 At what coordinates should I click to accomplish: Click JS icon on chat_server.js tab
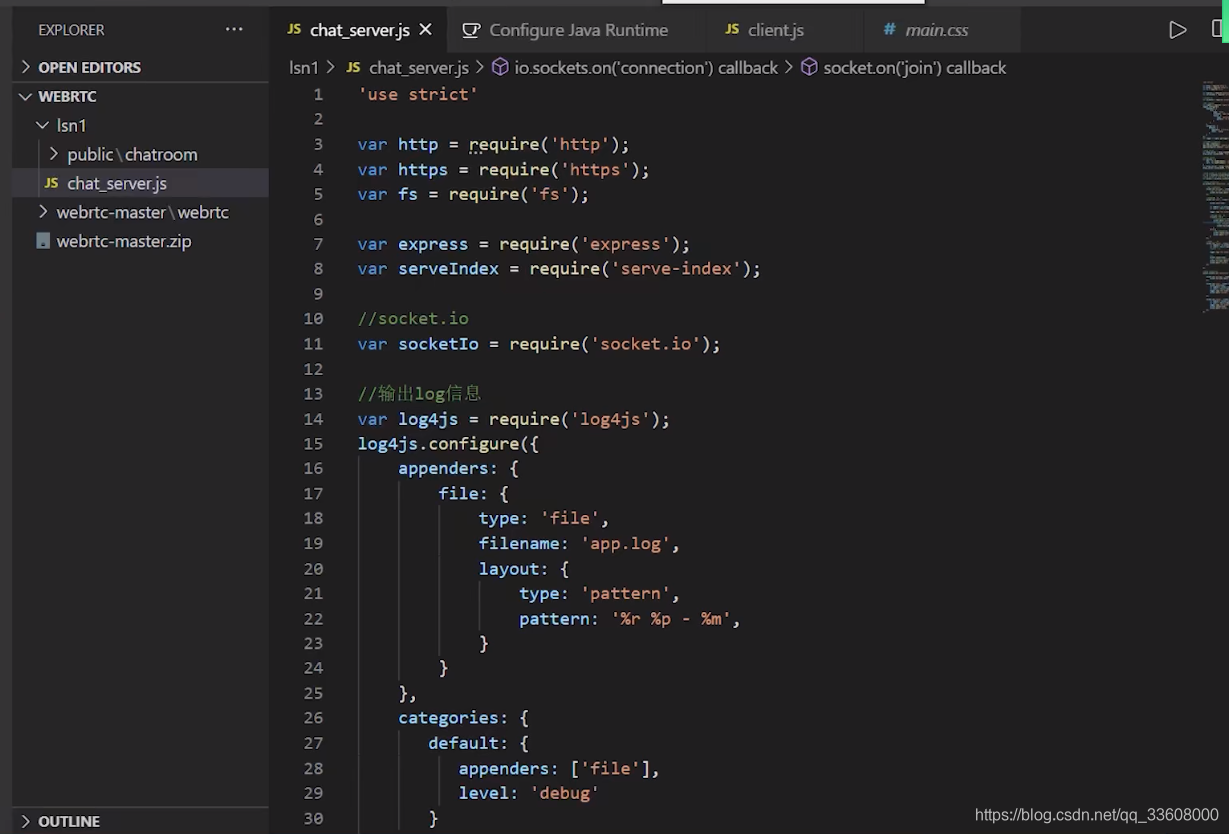coord(294,30)
